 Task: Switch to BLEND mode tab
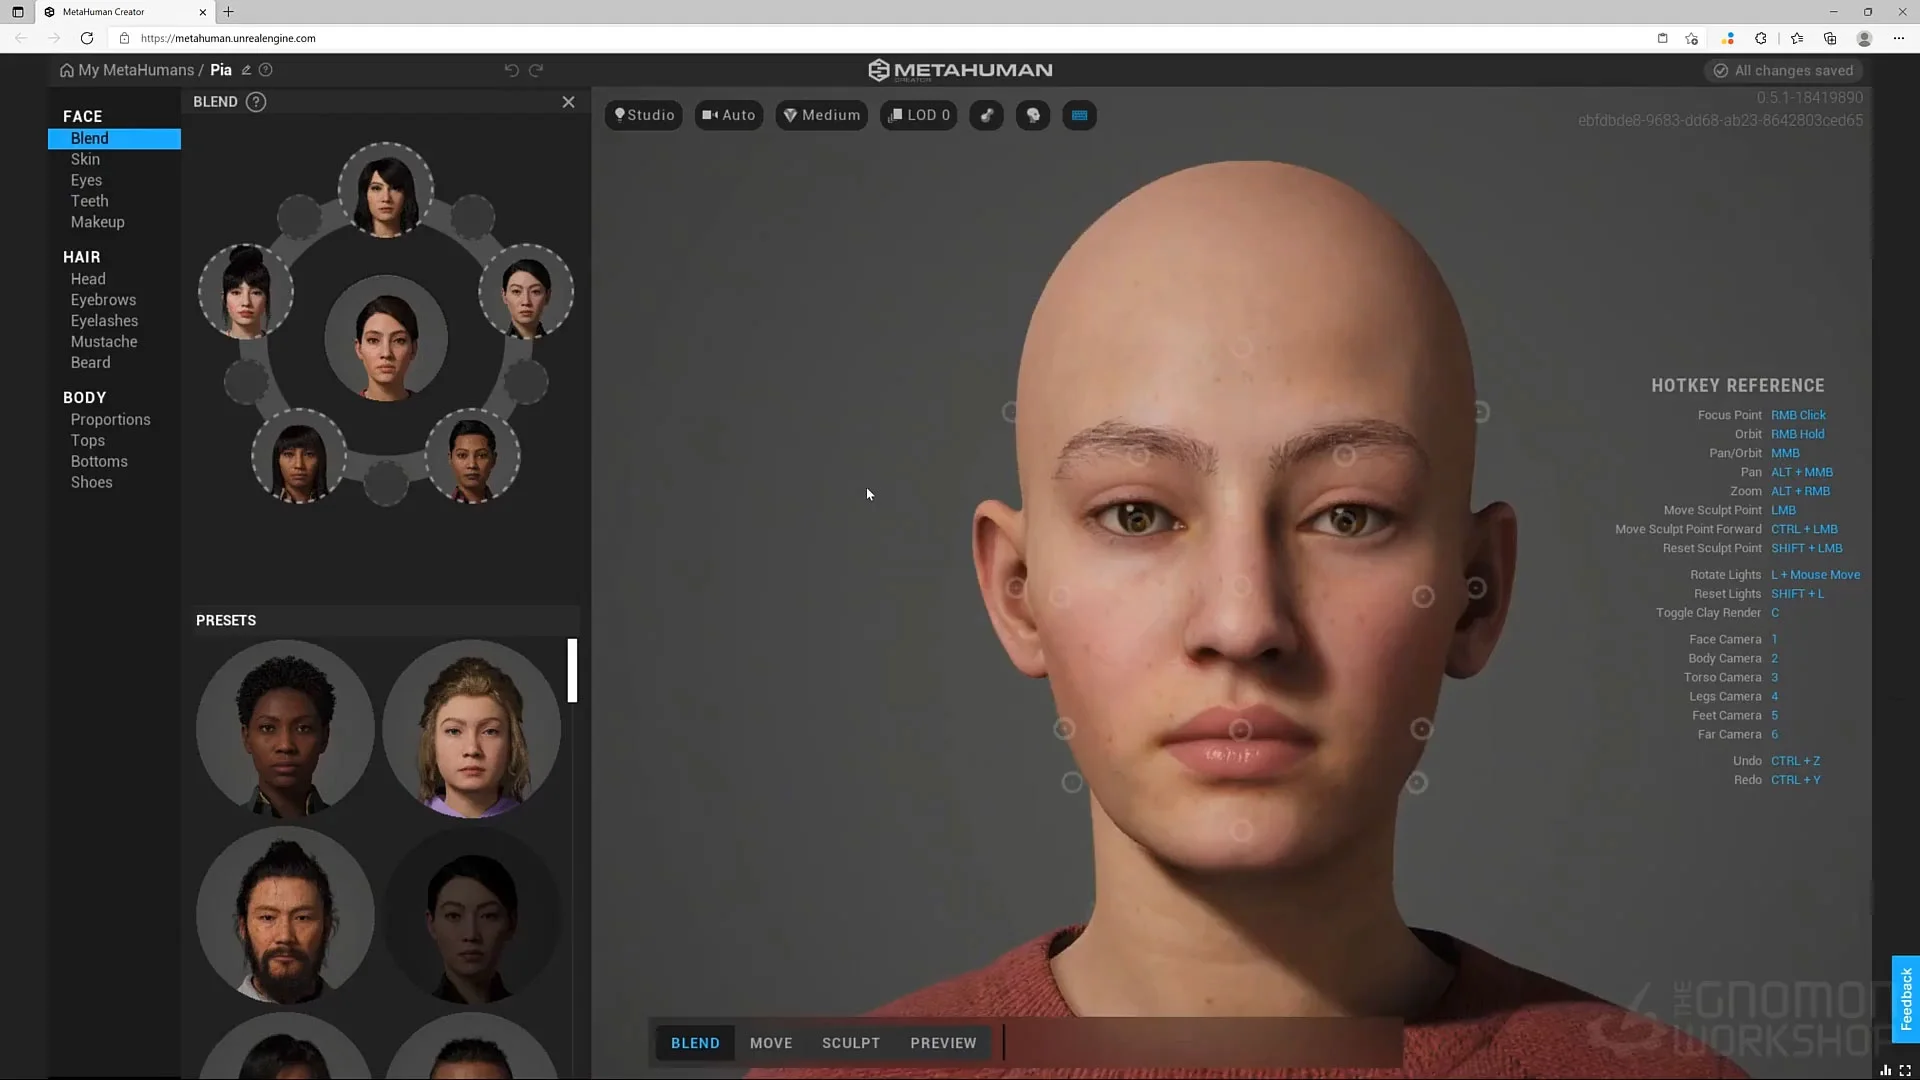(x=695, y=1043)
